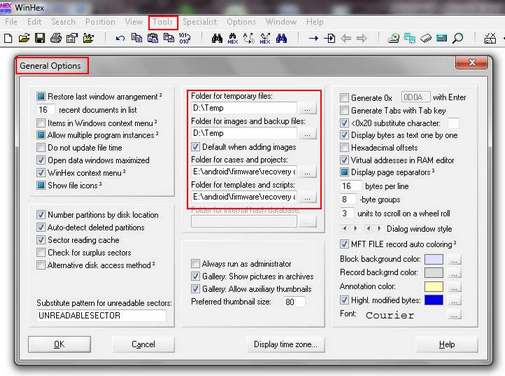This screenshot has width=505, height=376.
Task: Click the Copy block toolbar icon
Action: [x=136, y=38]
